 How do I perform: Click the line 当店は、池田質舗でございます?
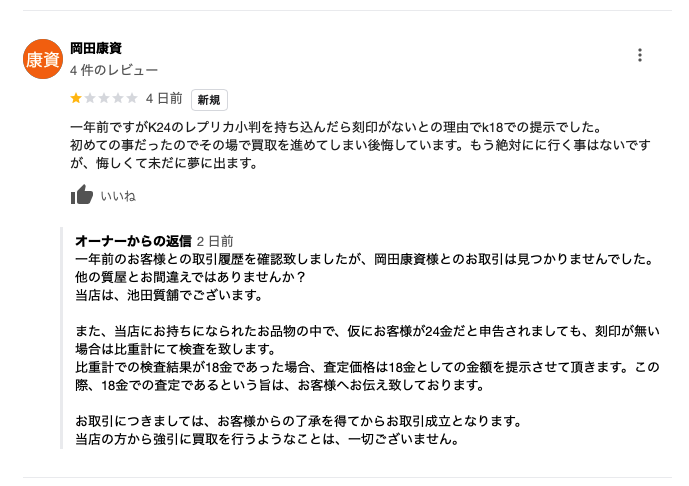point(168,295)
